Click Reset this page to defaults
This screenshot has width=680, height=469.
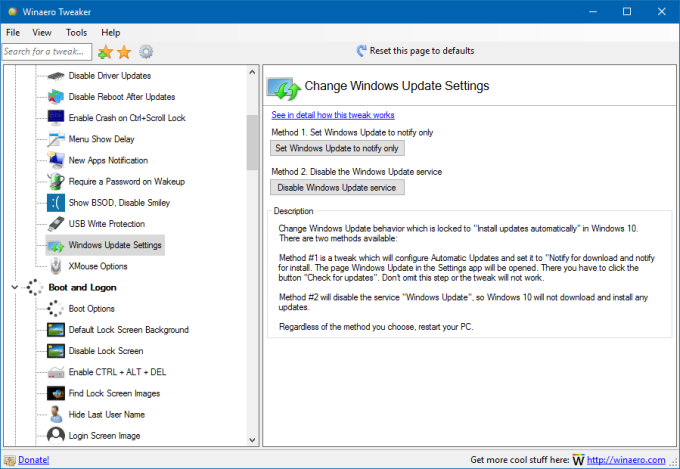(x=415, y=51)
